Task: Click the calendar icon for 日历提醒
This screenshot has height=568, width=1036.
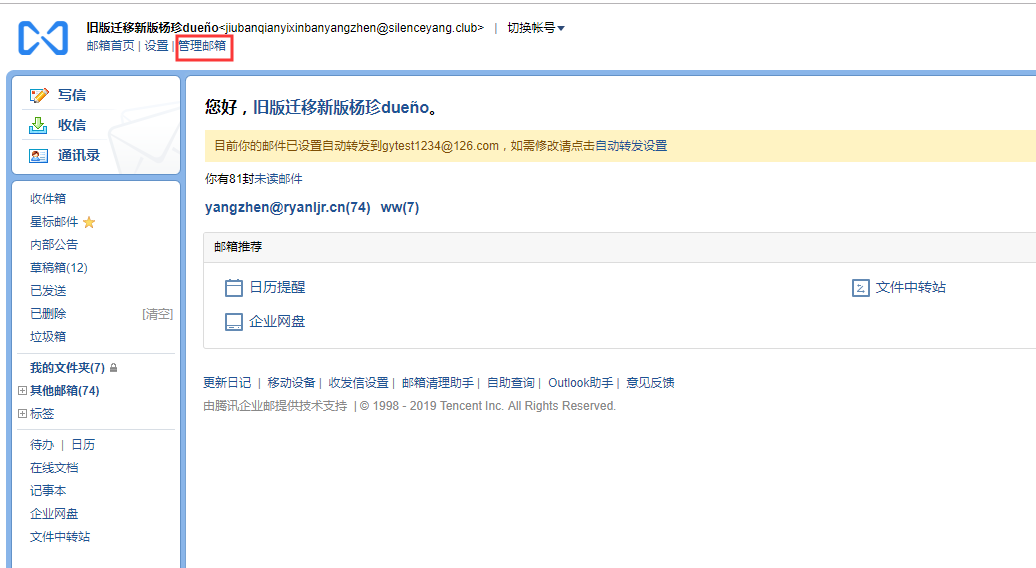Action: tap(234, 288)
